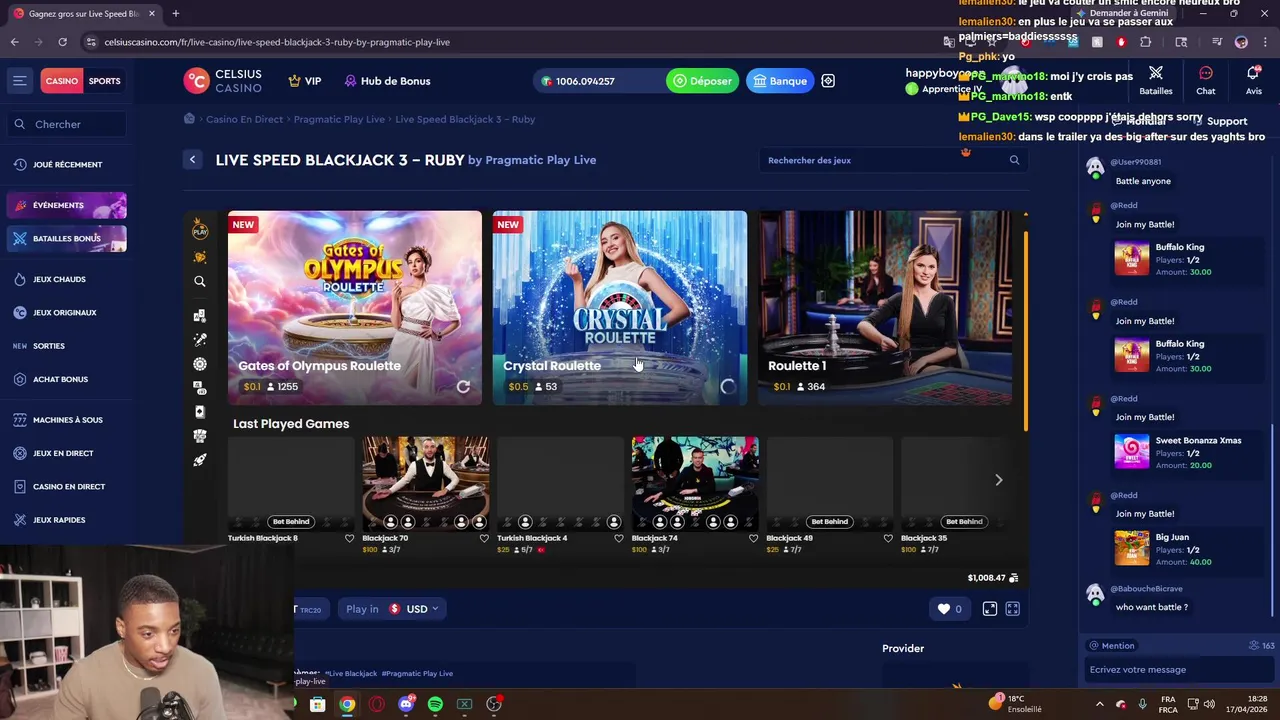The width and height of the screenshot is (1280, 720).
Task: Click the search magnifier in game sidebar
Action: [200, 282]
